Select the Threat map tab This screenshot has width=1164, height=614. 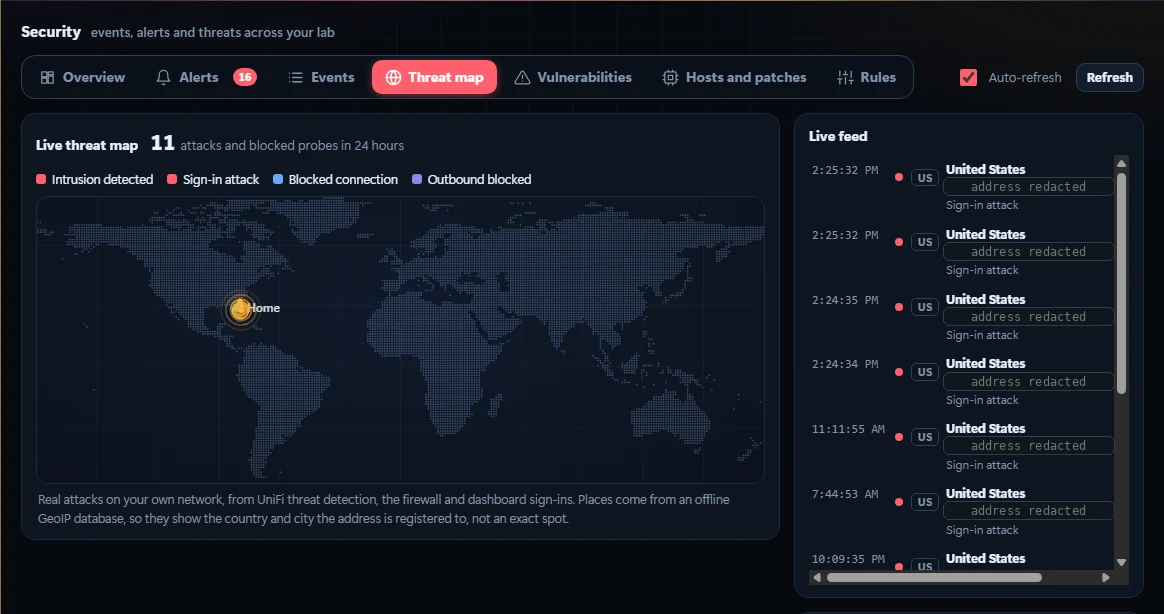(x=434, y=77)
